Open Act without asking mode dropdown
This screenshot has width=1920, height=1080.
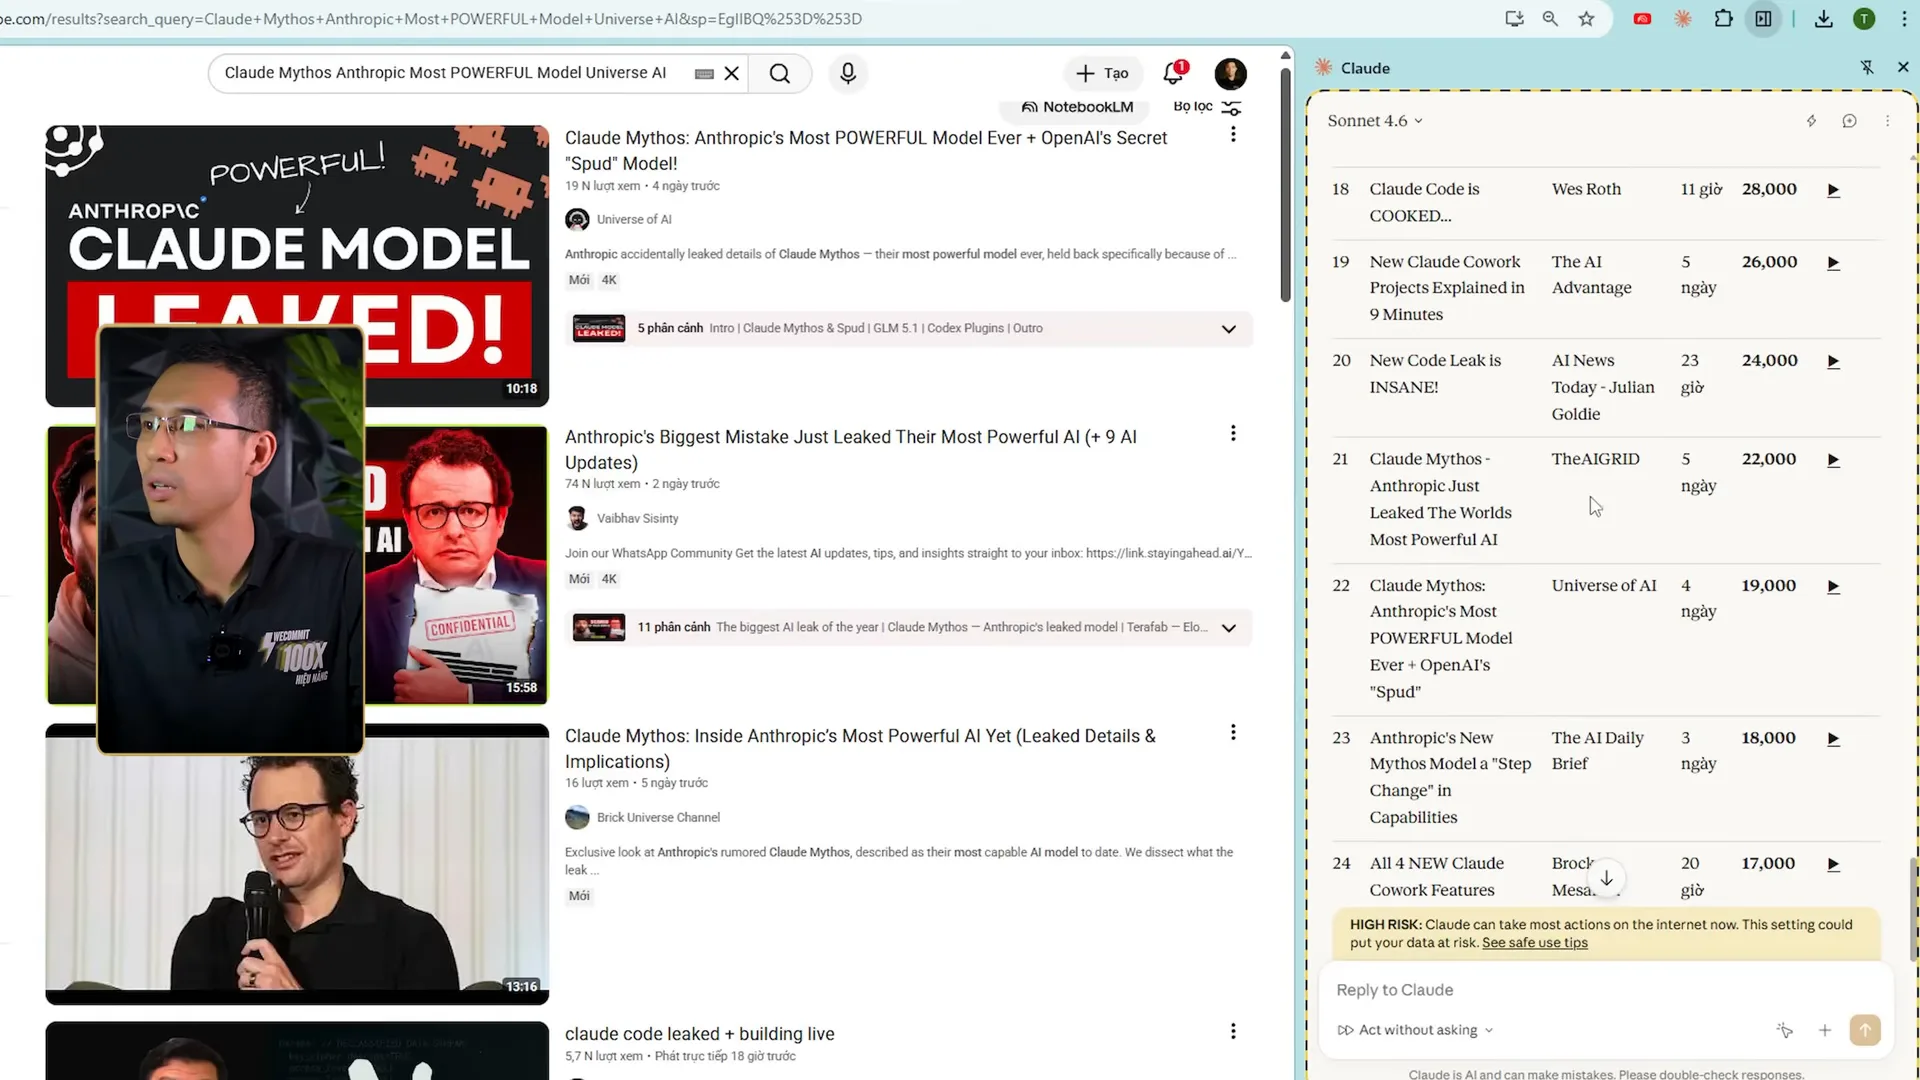(x=1415, y=1030)
